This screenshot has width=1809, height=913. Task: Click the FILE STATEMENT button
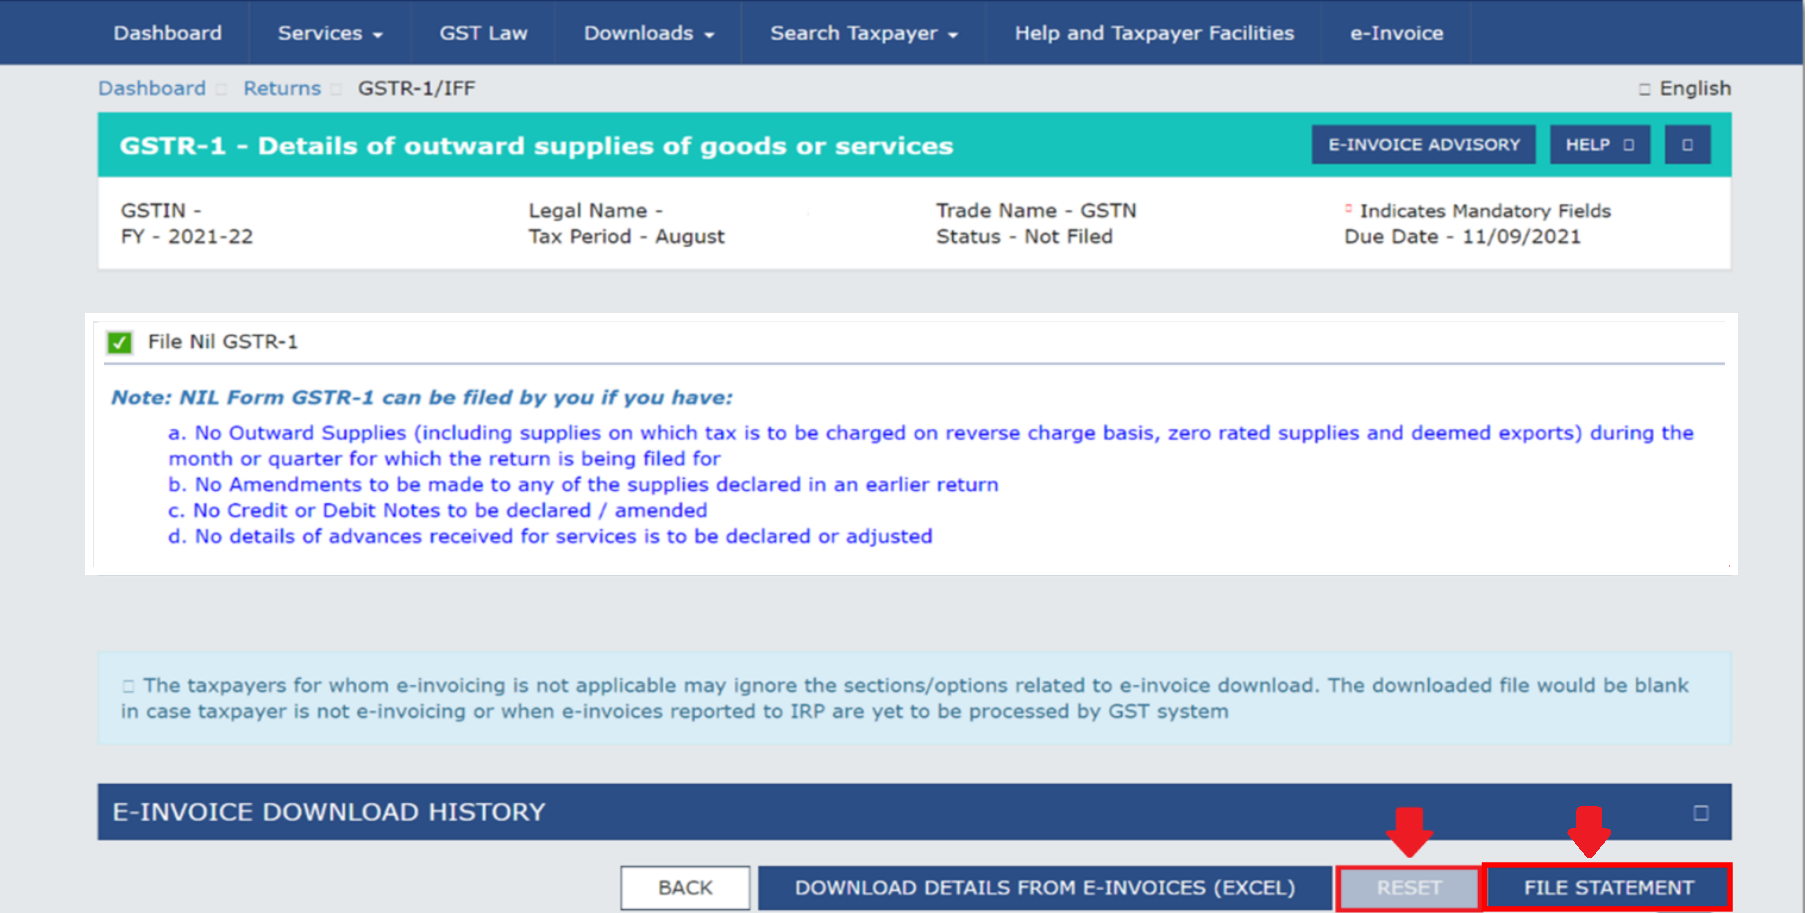pos(1606,887)
